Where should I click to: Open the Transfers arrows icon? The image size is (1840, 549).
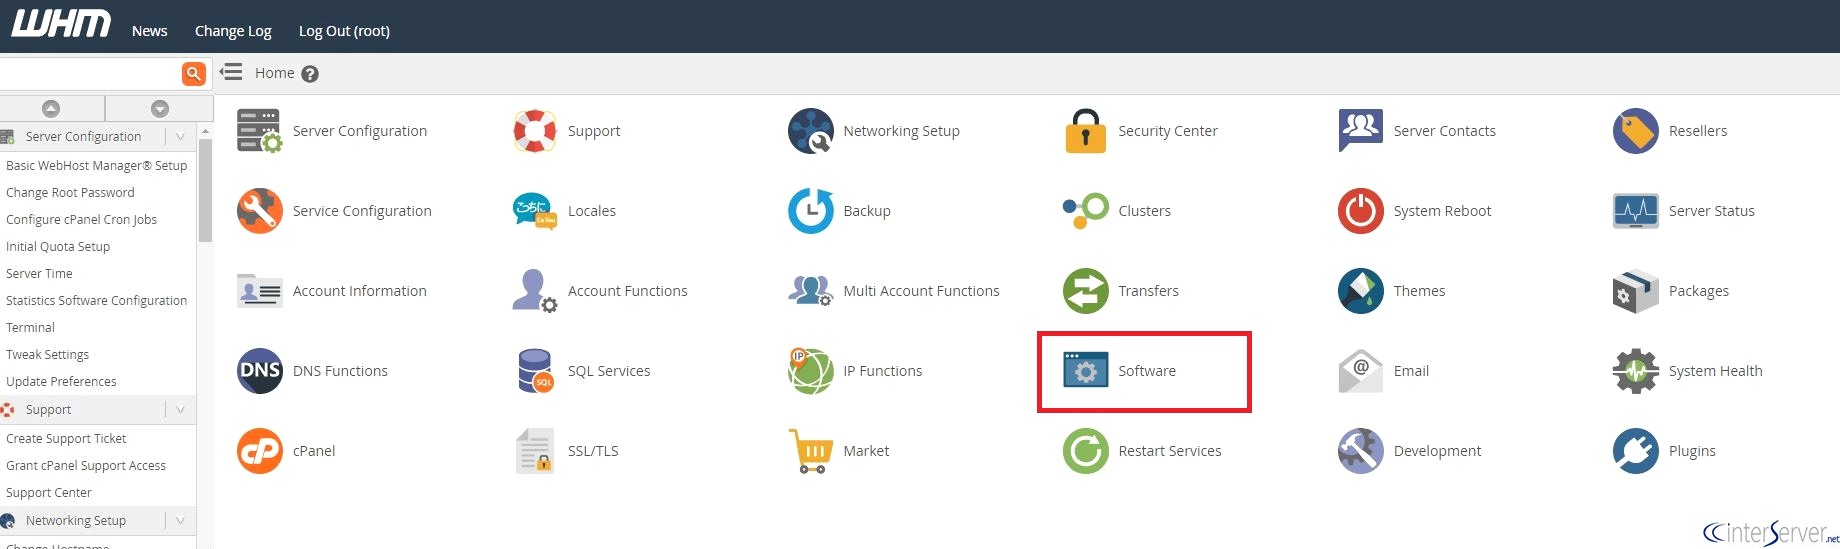[x=1085, y=291]
